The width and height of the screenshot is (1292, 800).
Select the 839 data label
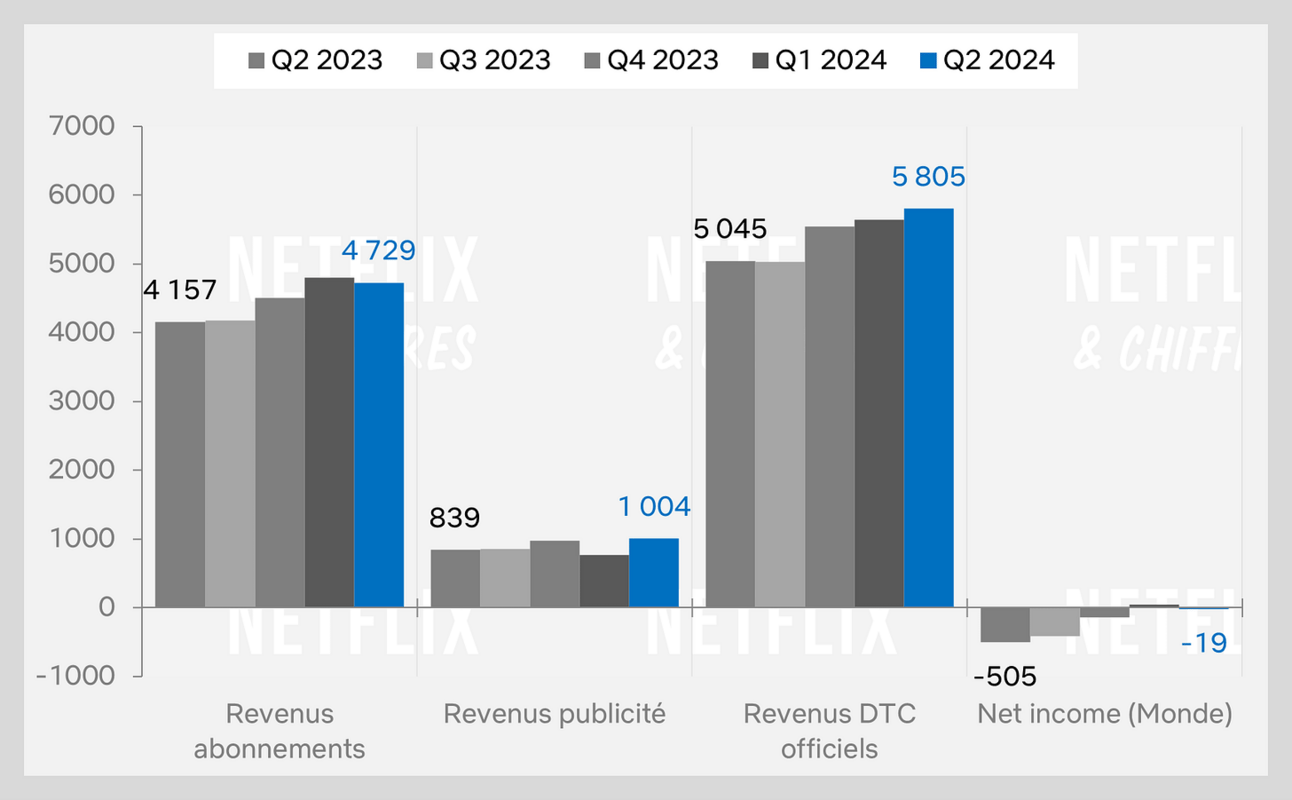tap(455, 518)
